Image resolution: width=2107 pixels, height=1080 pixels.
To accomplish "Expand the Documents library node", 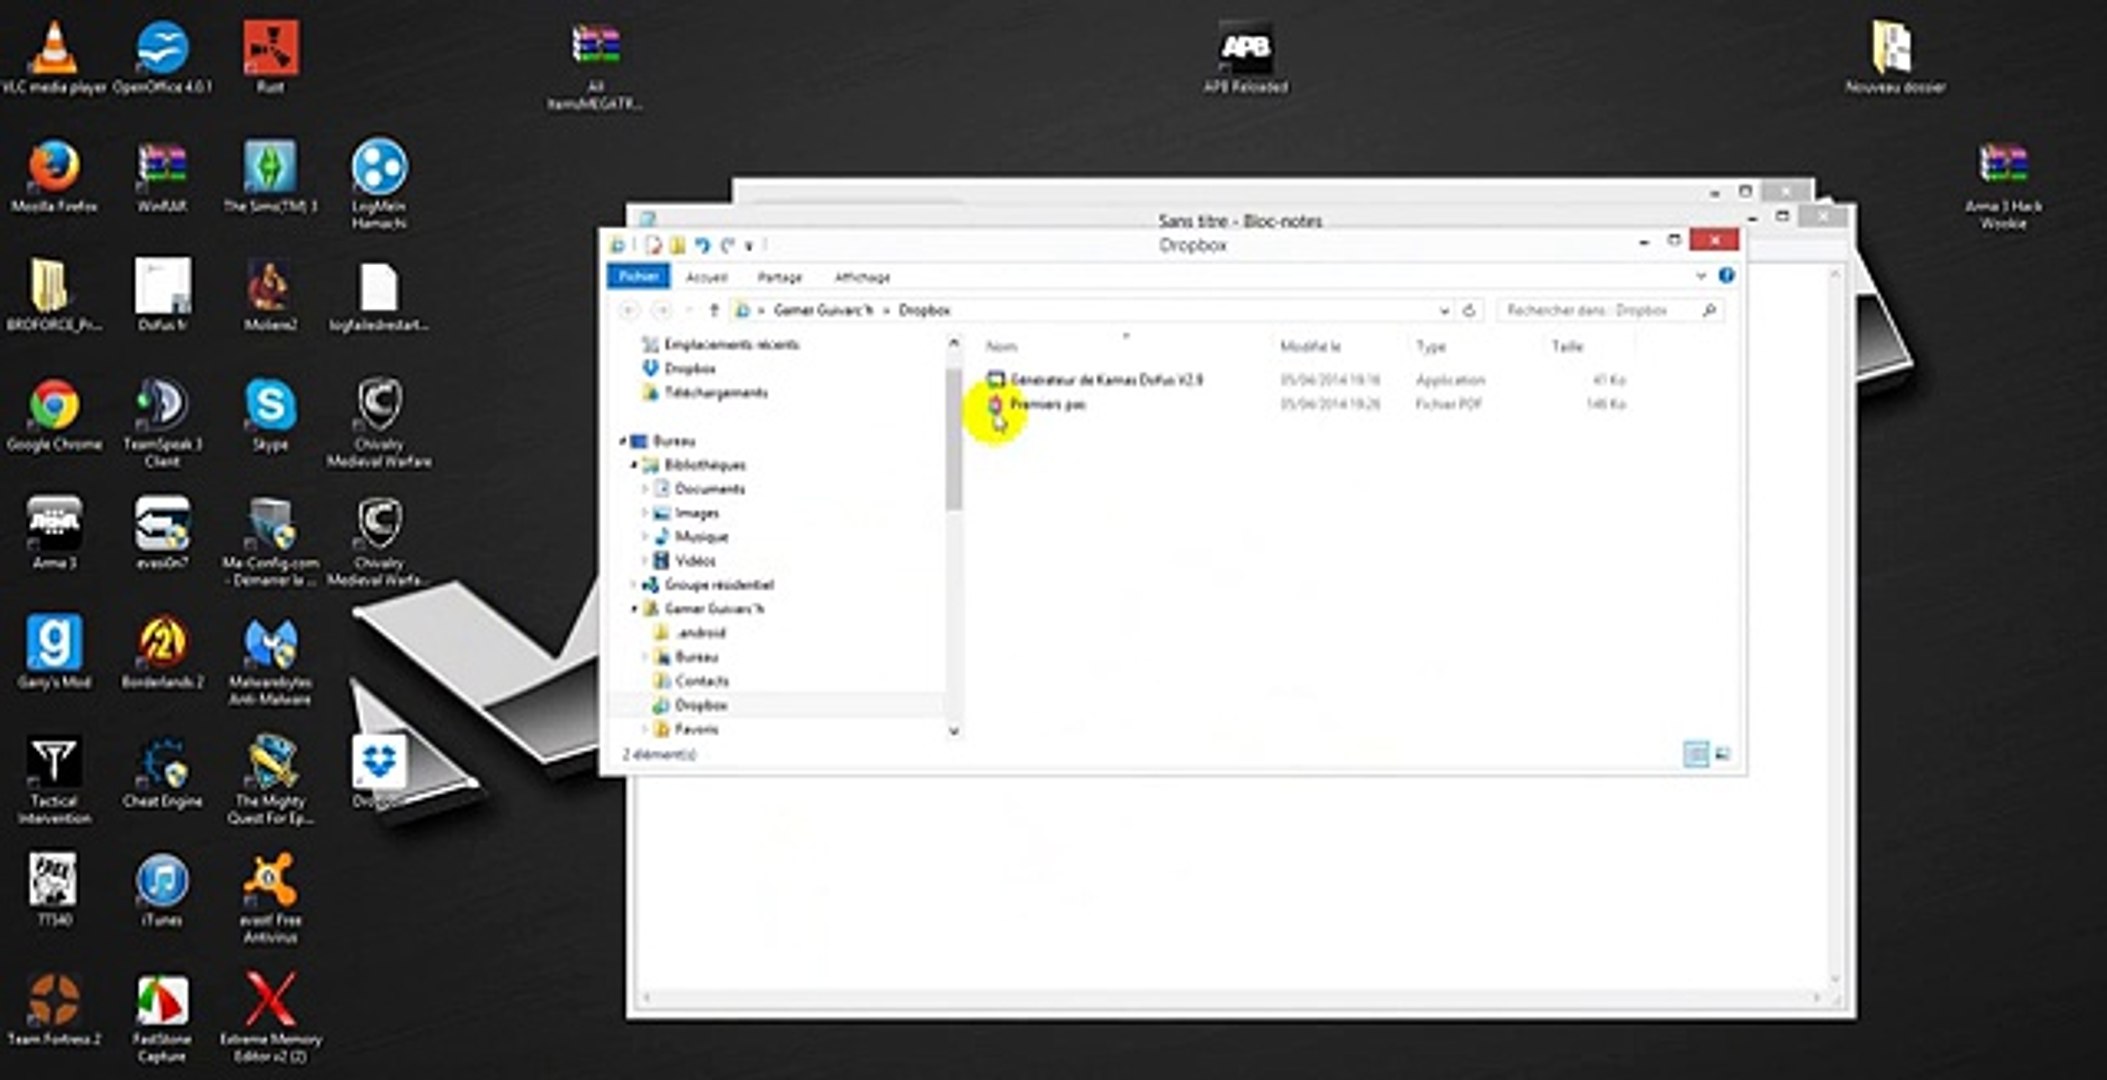I will click(x=645, y=489).
